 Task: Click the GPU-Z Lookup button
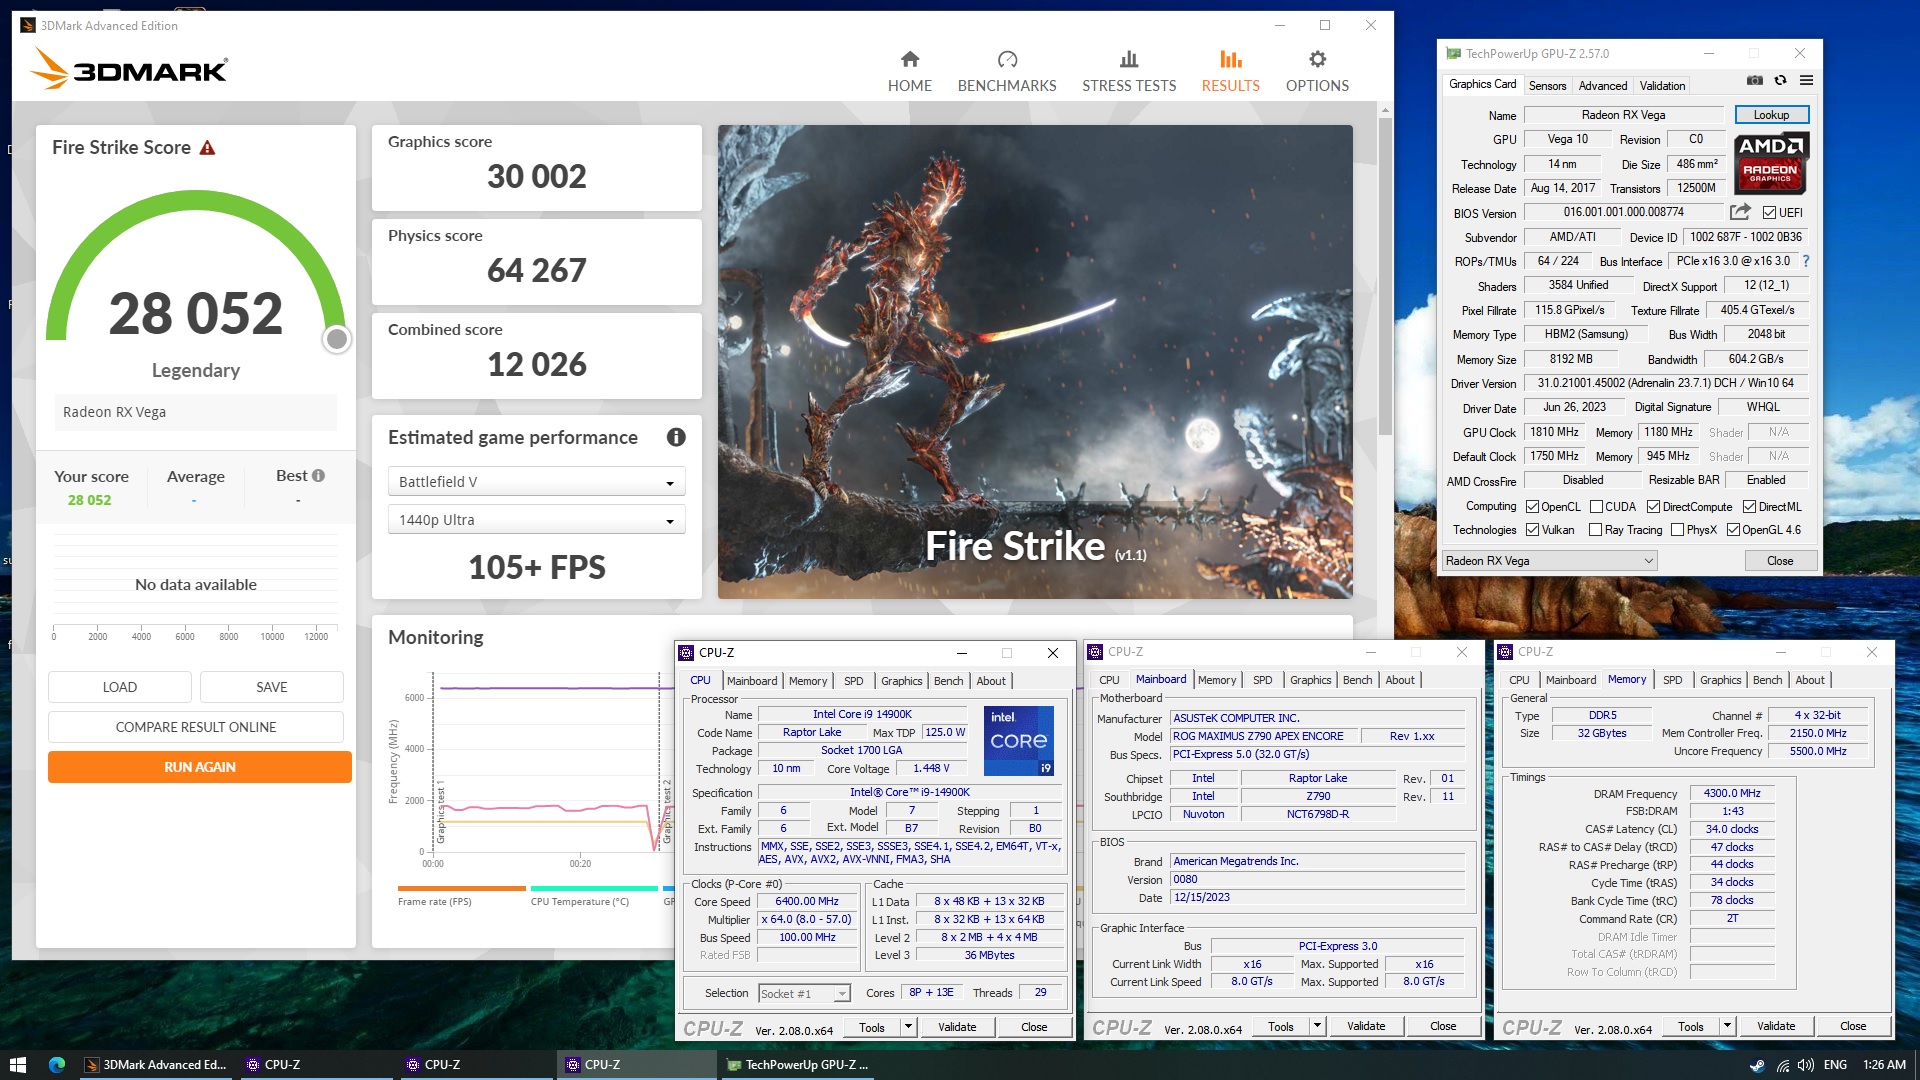[1771, 115]
